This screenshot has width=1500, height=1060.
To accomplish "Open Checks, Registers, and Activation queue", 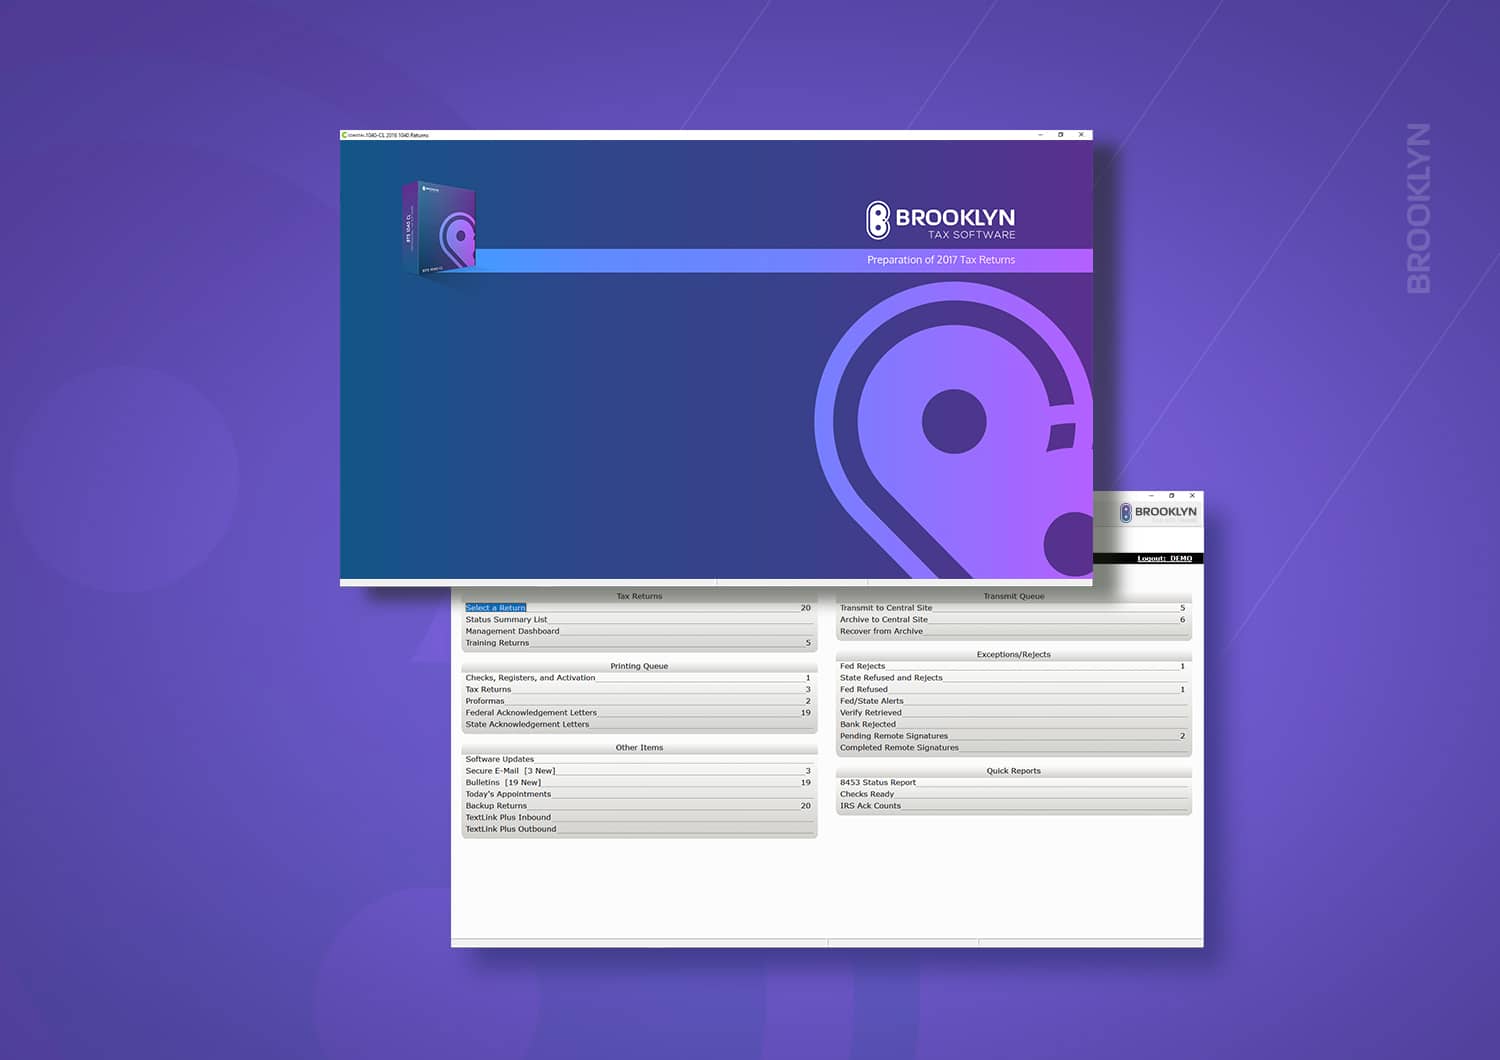I will pos(530,678).
